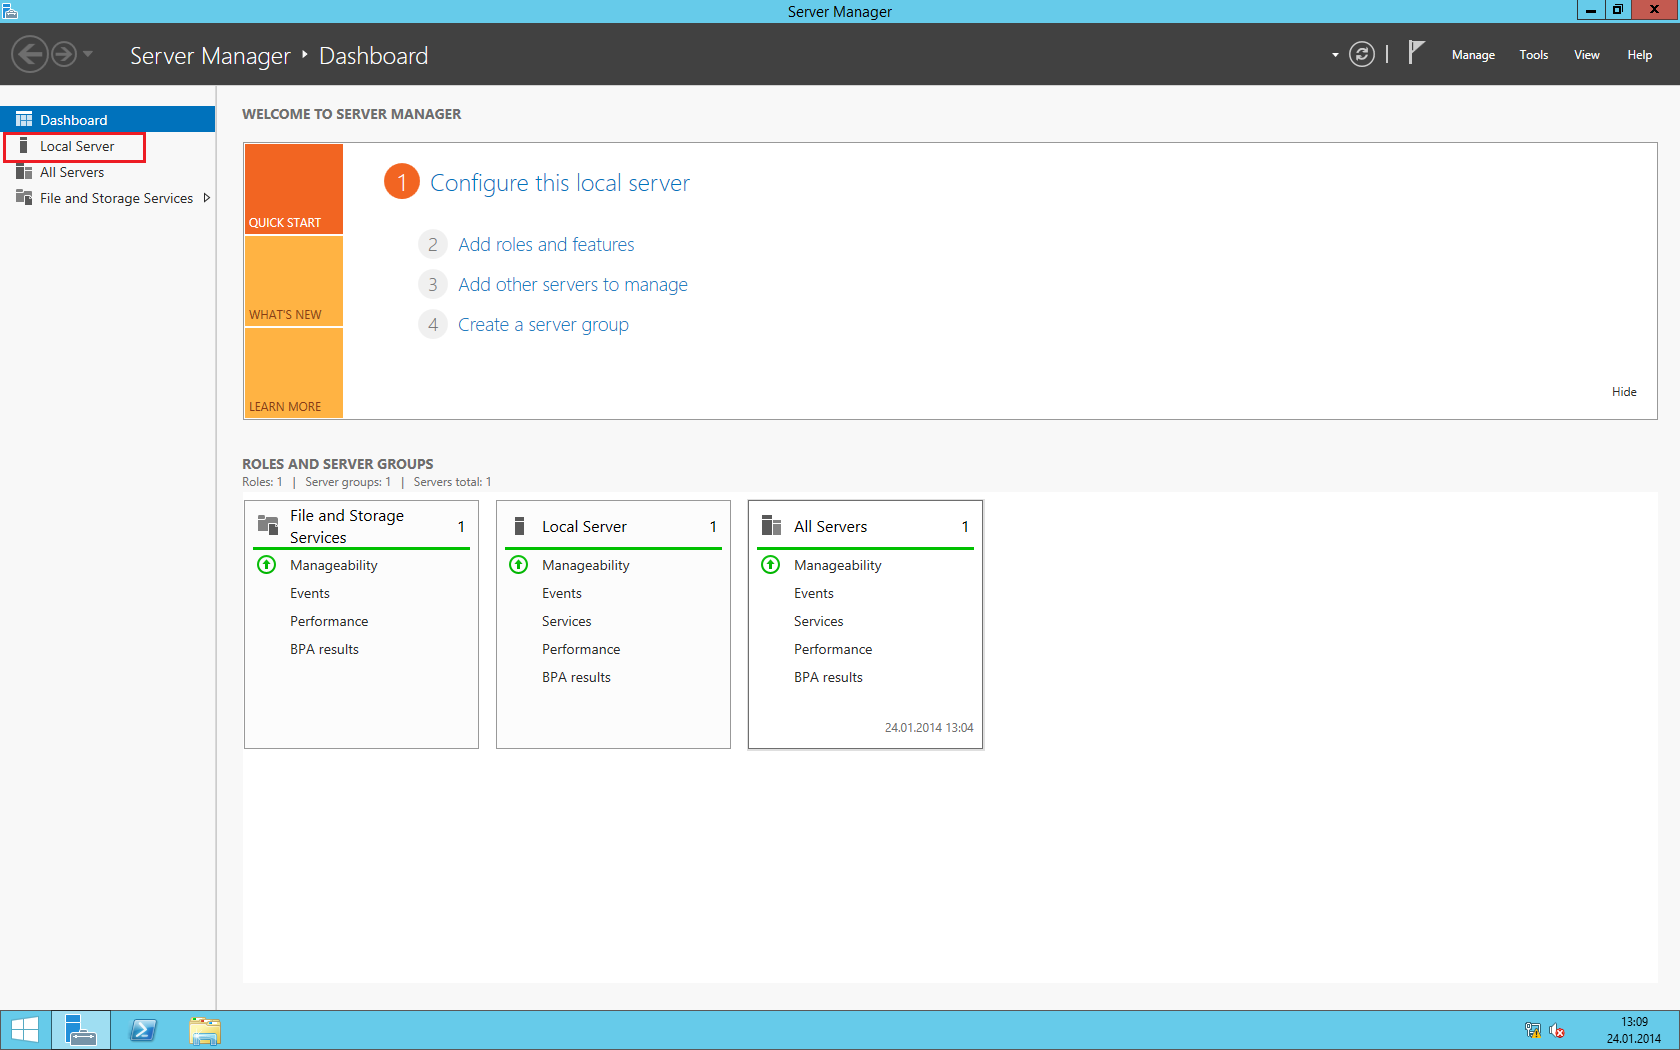Click the network tray icon
Screen dimensions: 1680x1050
1532,1030
